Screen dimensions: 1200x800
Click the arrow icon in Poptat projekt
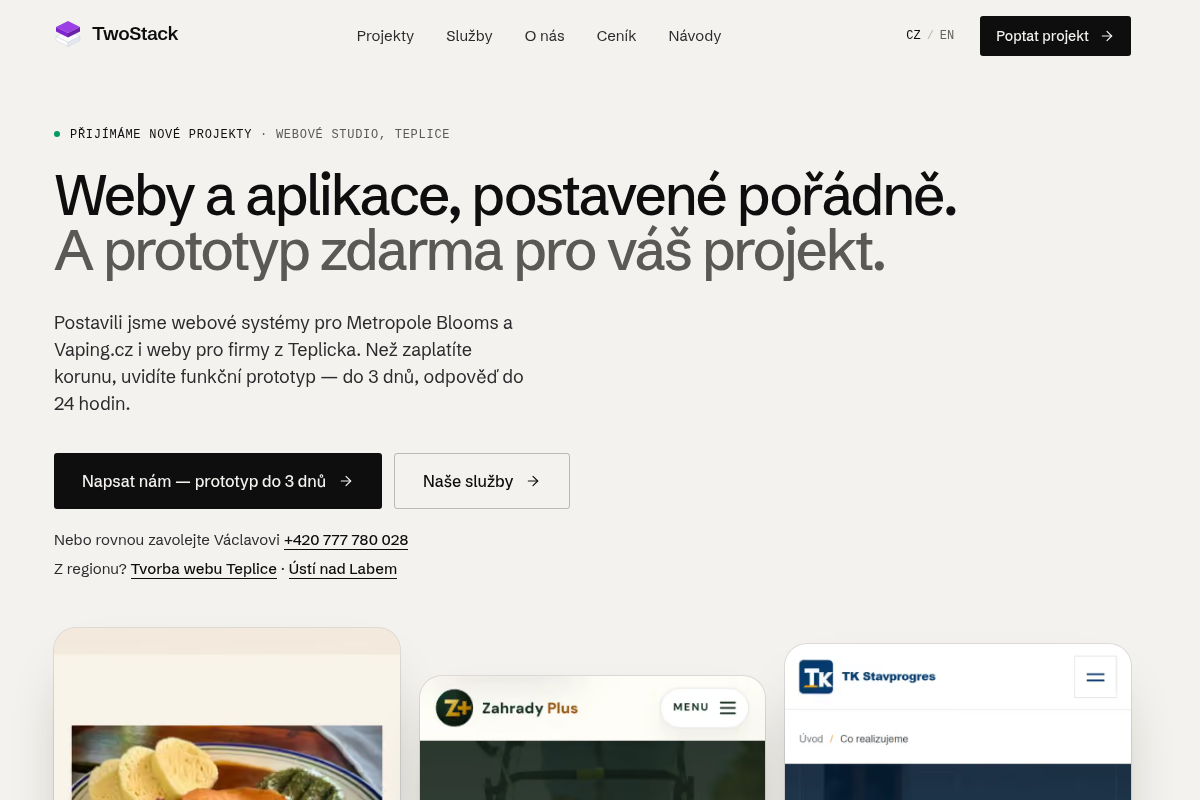pos(1107,36)
